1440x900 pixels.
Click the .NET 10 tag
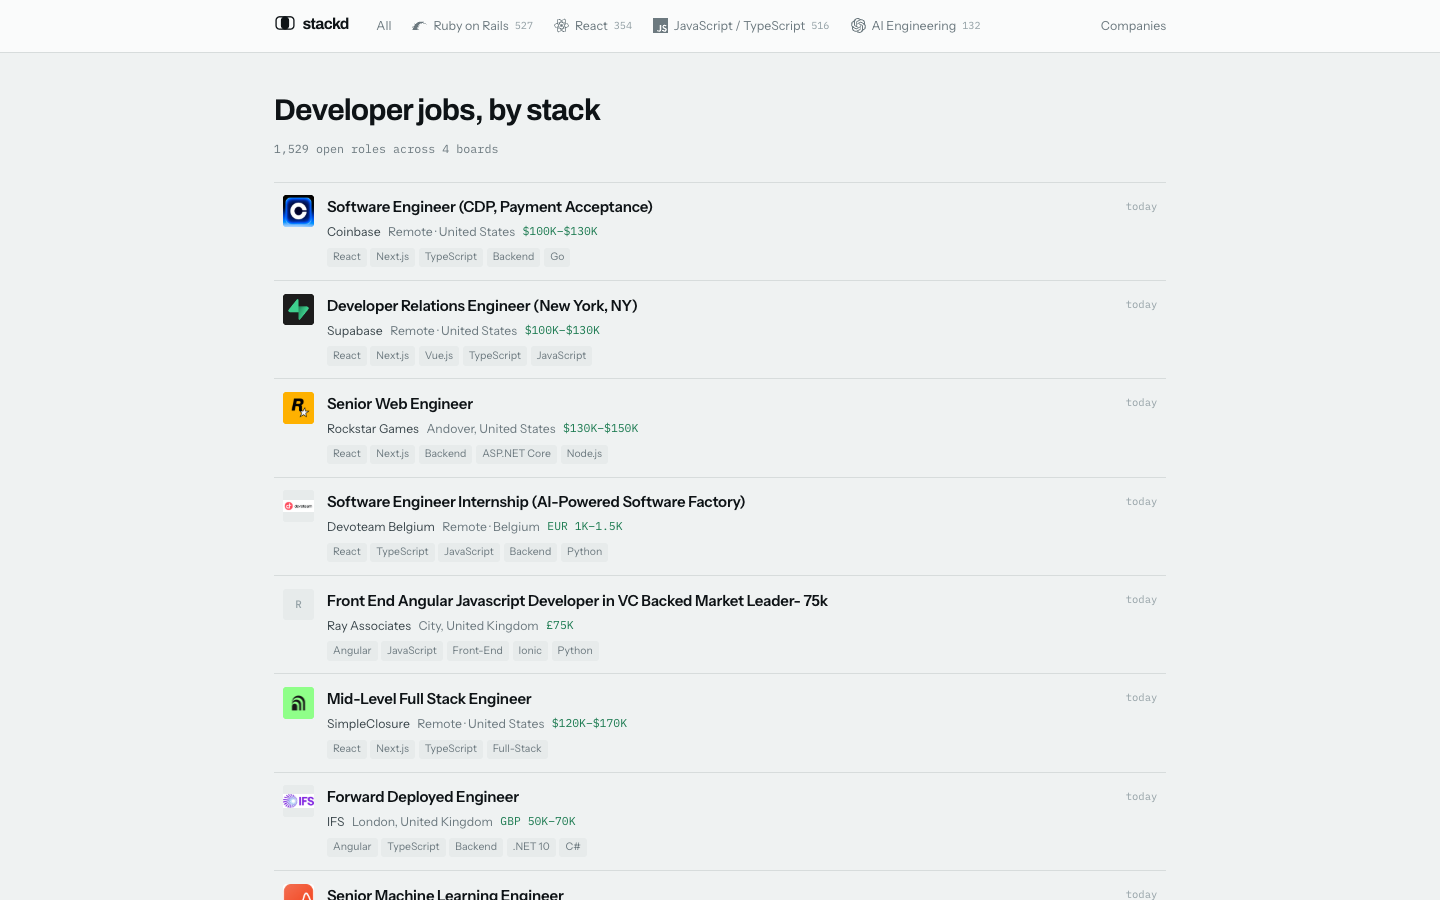coord(531,847)
